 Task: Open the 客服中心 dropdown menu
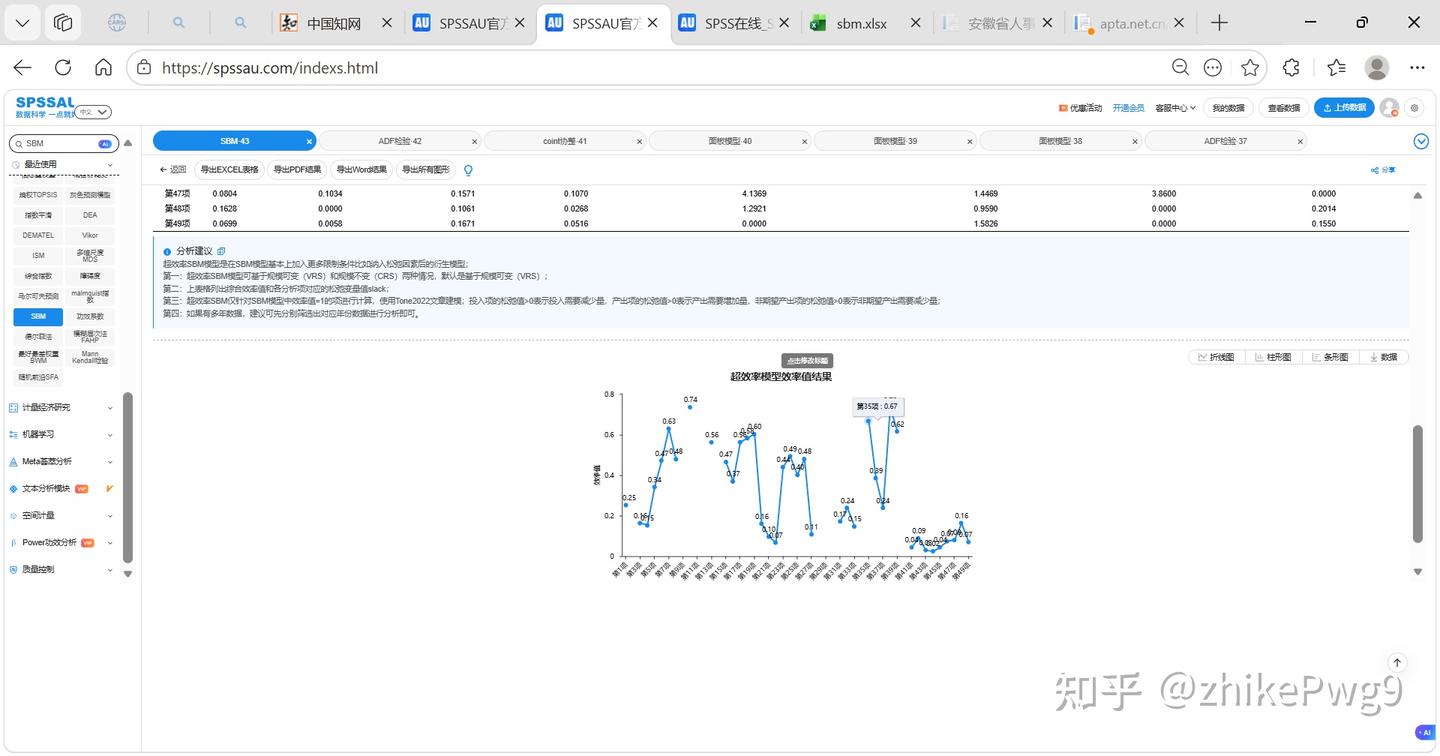[x=1175, y=108]
